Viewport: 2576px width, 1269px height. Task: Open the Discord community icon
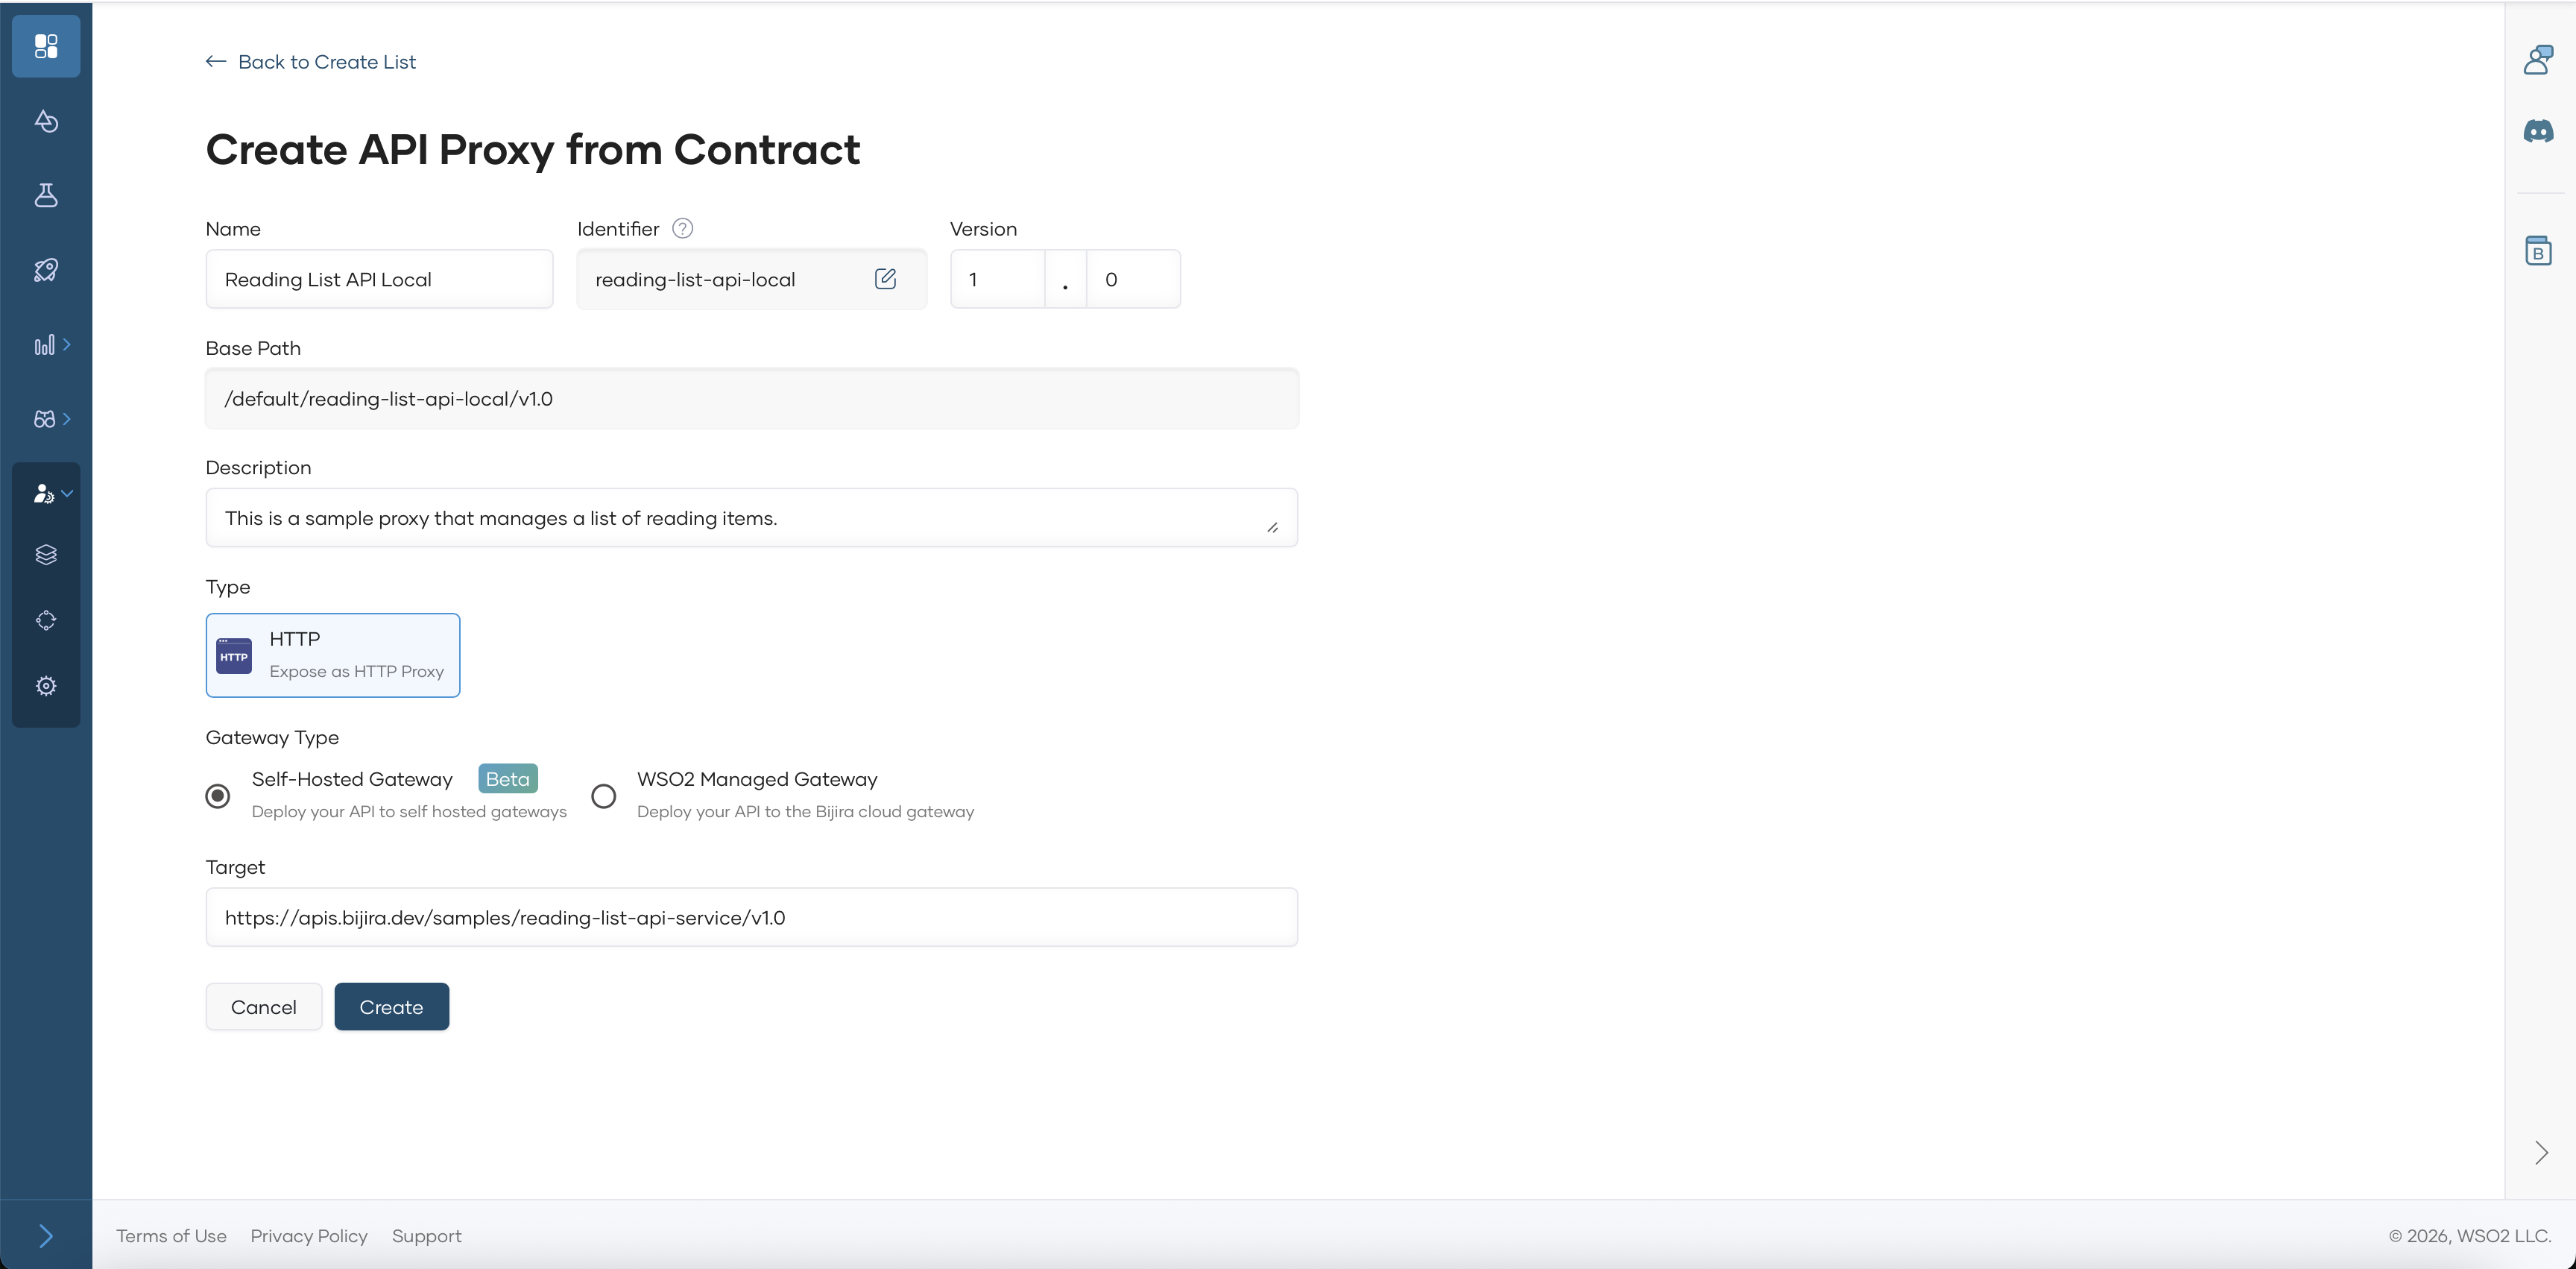point(2538,131)
